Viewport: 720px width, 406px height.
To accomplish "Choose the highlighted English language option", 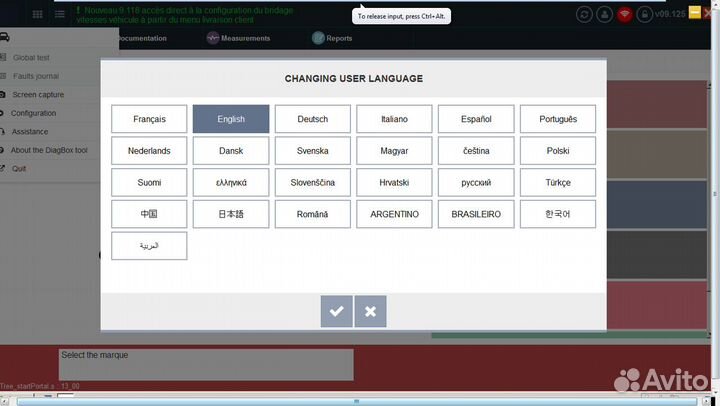I will (231, 119).
